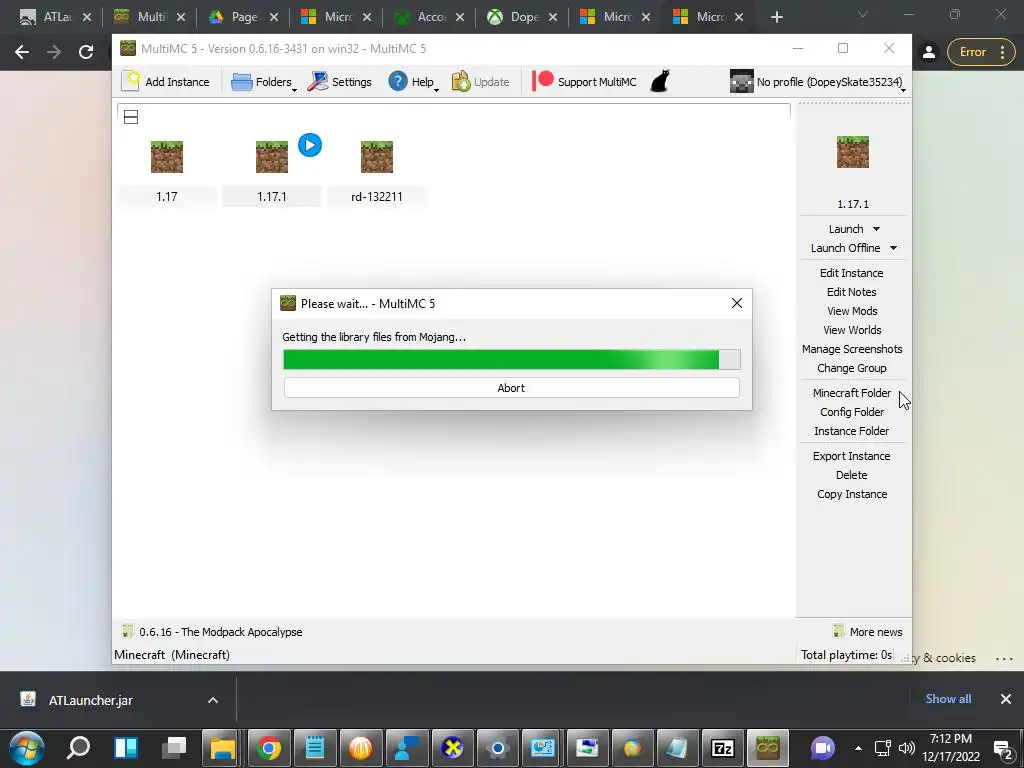Image resolution: width=1024 pixels, height=768 pixels.
Task: Click the browser back arrow
Action: pos(22,52)
